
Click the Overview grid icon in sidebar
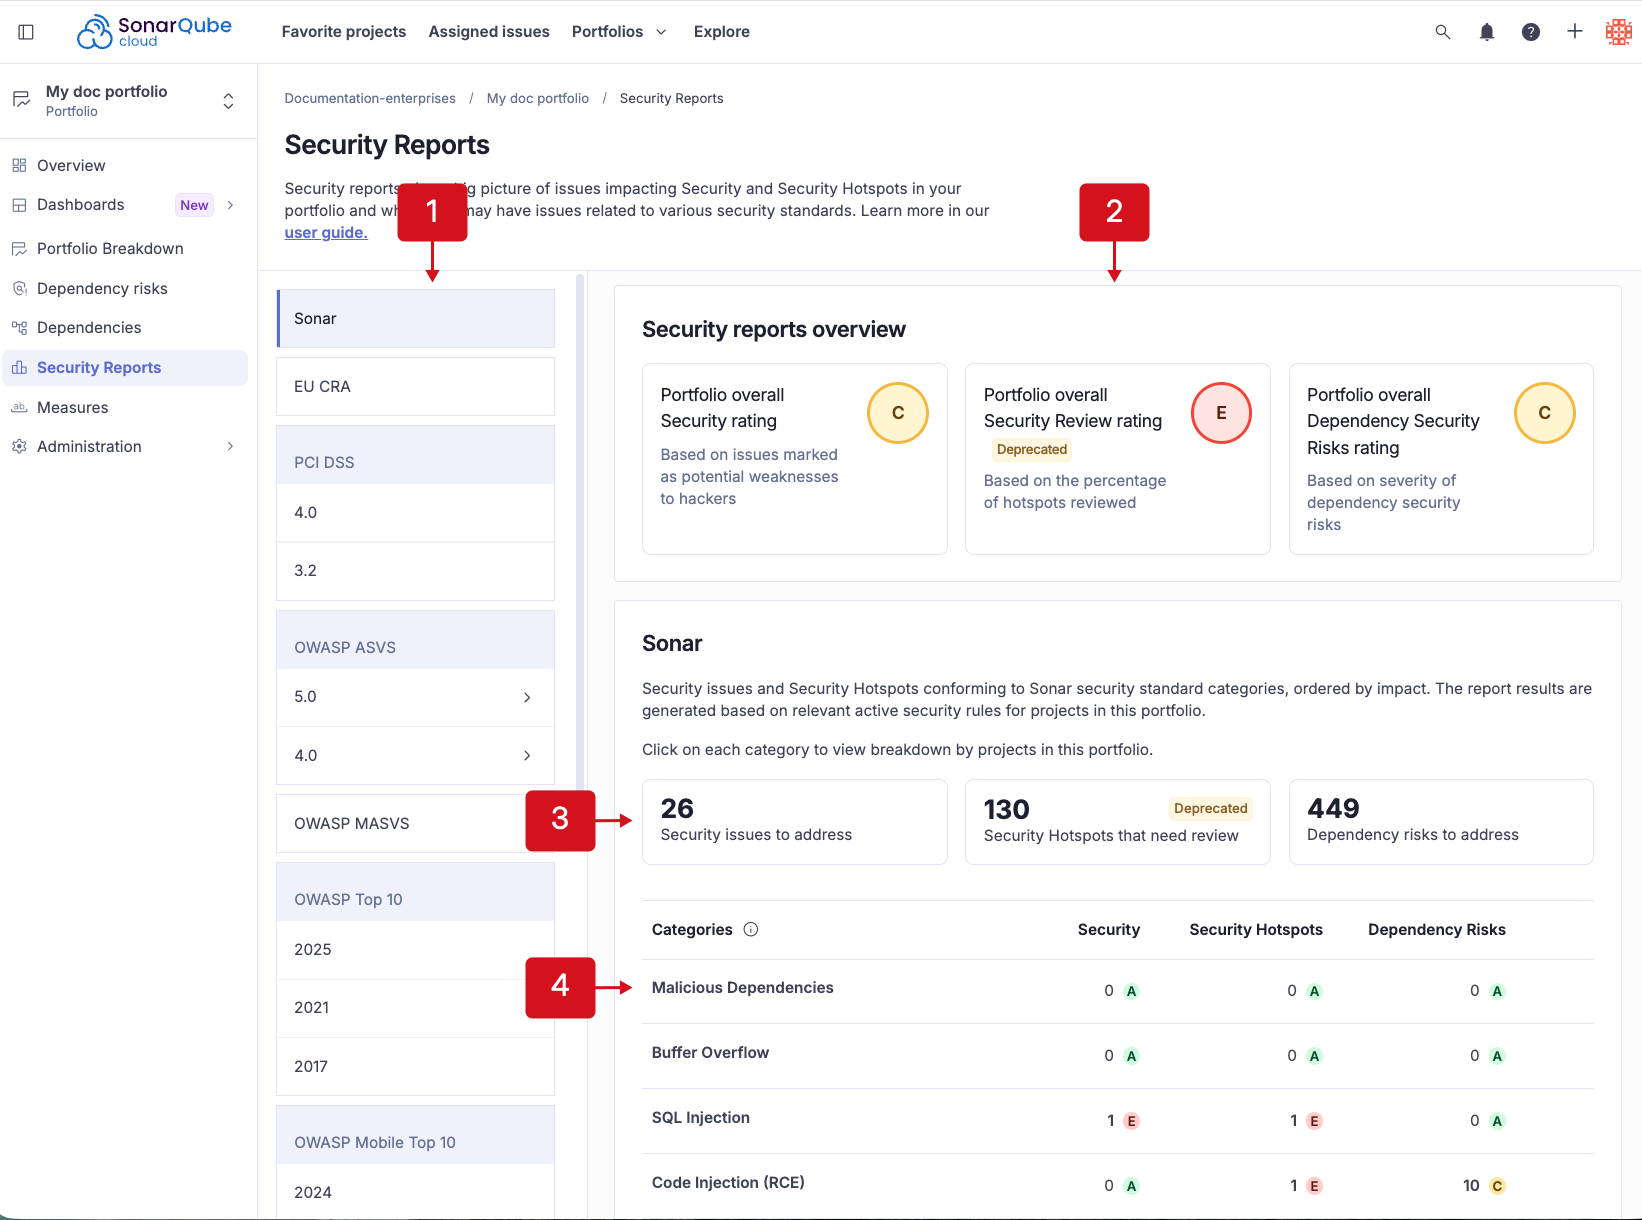pyautogui.click(x=19, y=165)
